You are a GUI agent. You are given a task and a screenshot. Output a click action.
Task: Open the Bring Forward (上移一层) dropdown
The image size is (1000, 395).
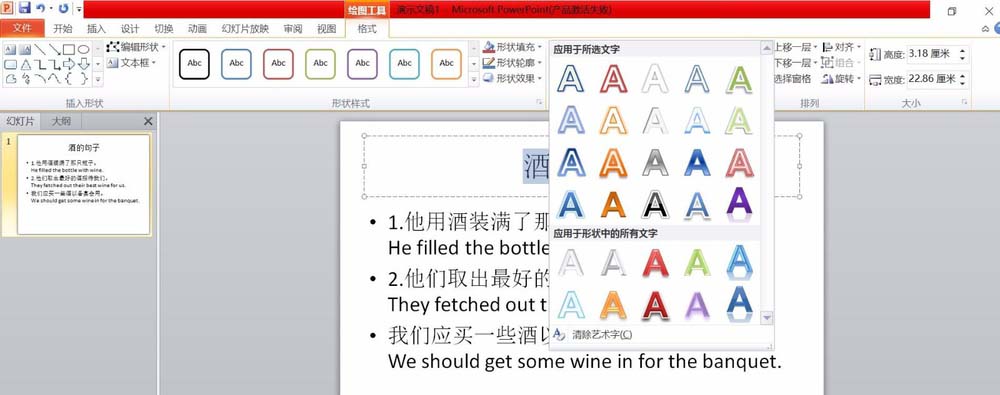[816, 47]
